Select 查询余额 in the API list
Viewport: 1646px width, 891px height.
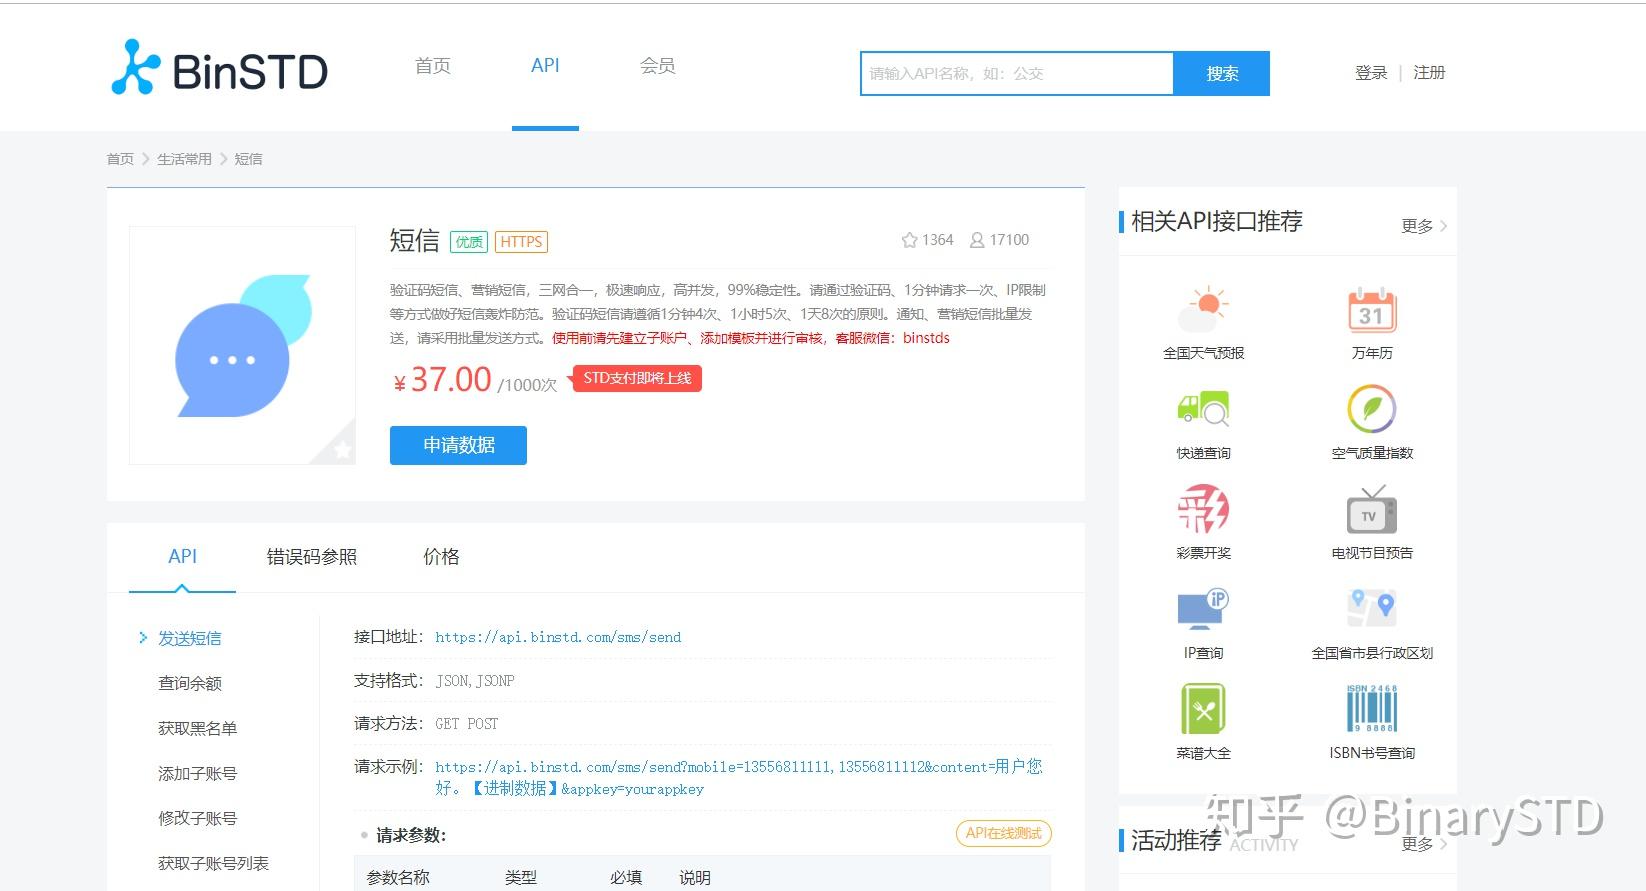tap(189, 683)
